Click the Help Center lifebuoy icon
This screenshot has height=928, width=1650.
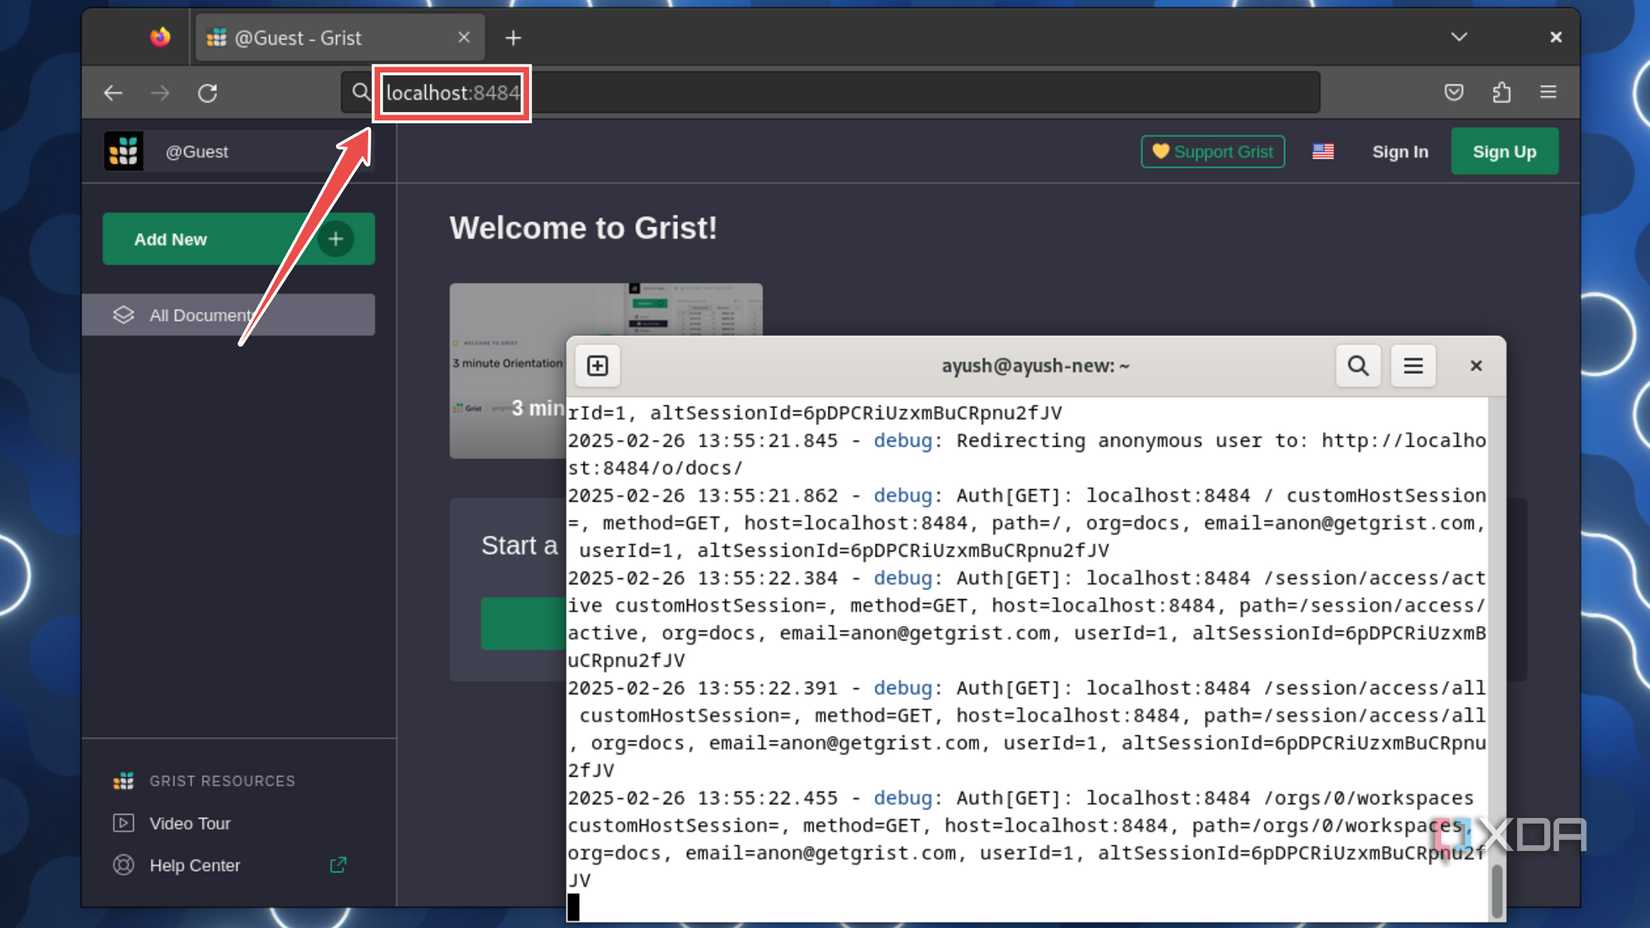point(124,865)
